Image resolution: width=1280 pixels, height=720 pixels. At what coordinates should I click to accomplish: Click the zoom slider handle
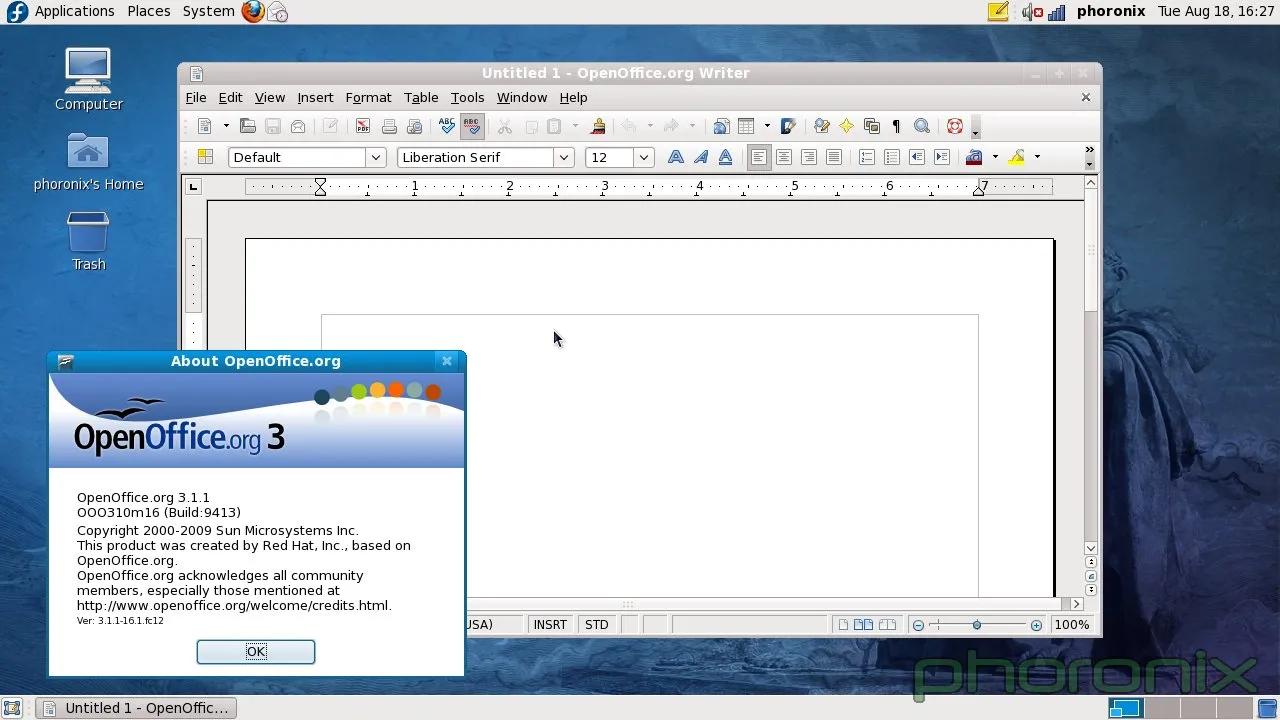coord(977,625)
